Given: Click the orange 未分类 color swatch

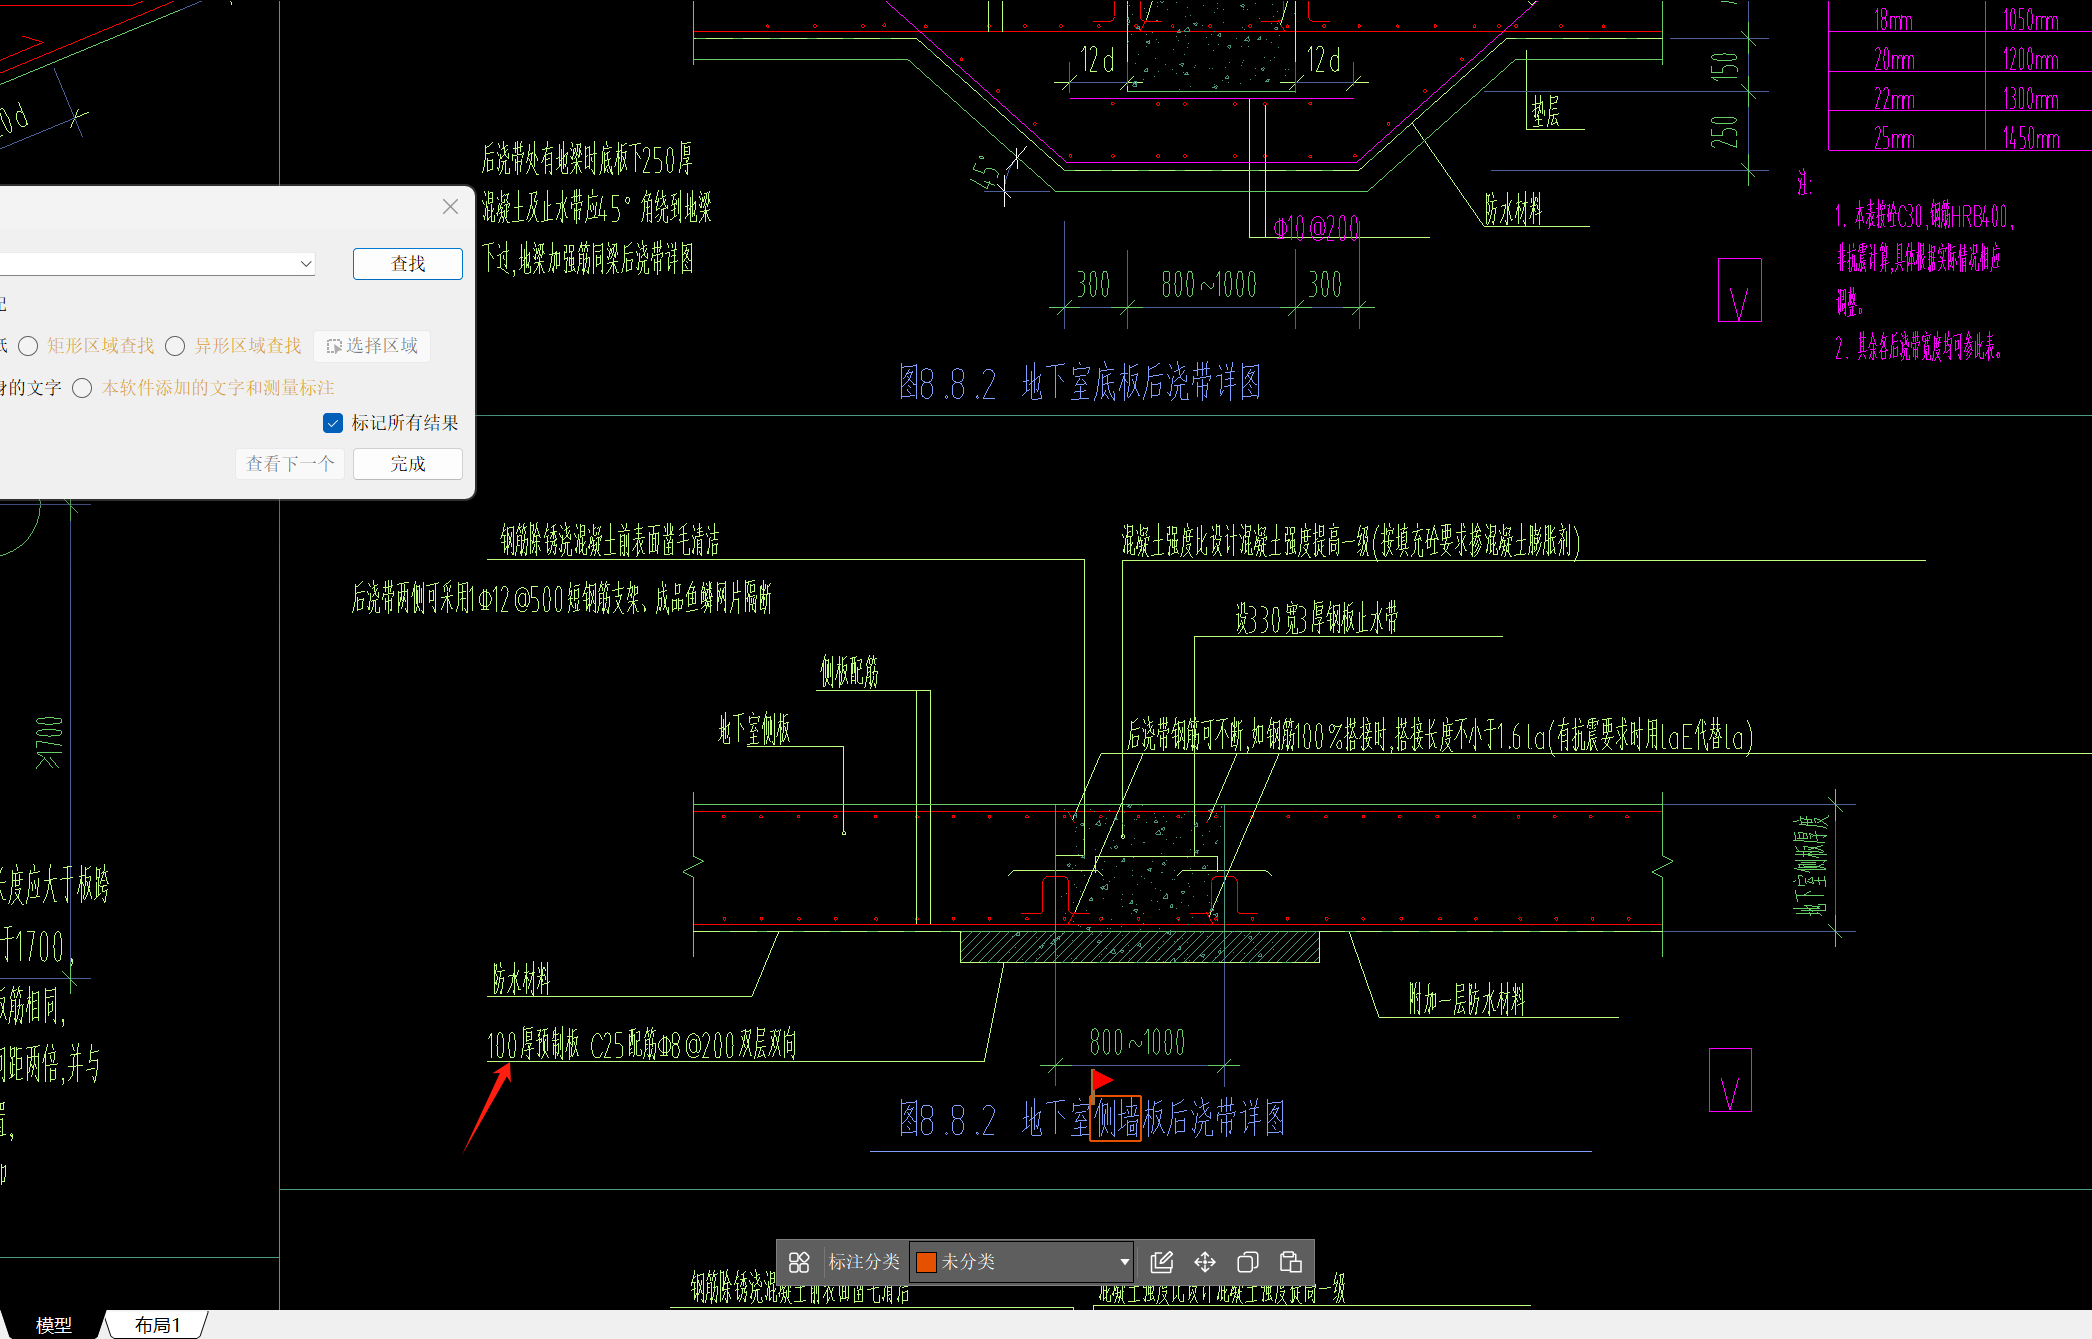Looking at the screenshot, I should pyautogui.click(x=926, y=1262).
